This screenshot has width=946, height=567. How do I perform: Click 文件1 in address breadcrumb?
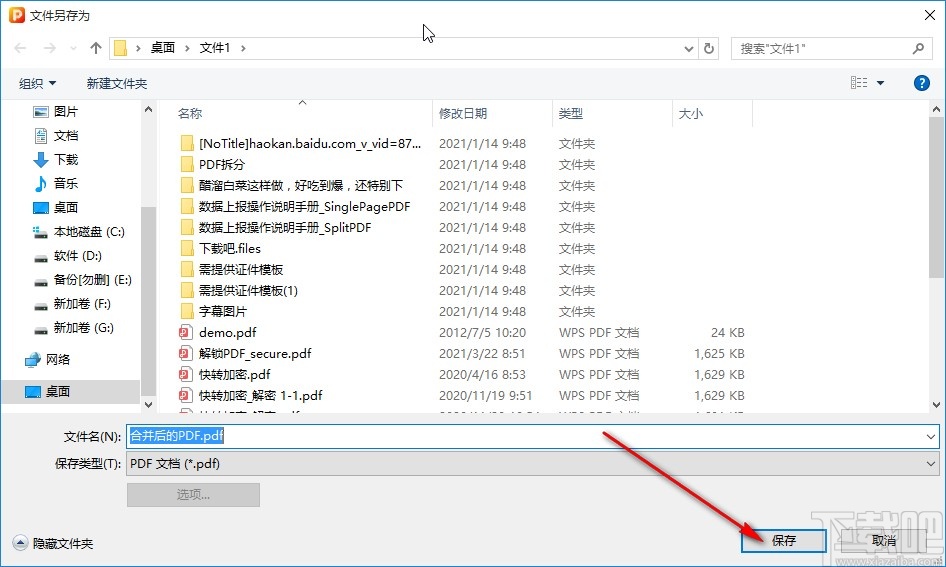215,48
